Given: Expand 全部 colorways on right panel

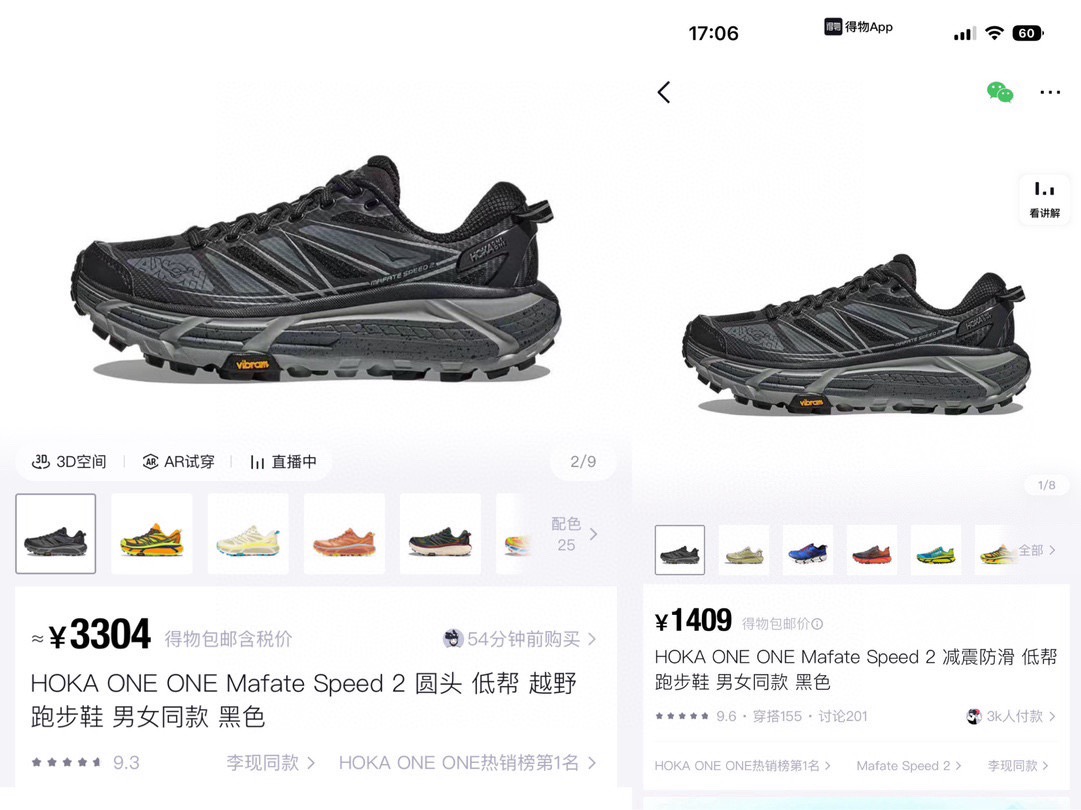Looking at the screenshot, I should point(1037,550).
